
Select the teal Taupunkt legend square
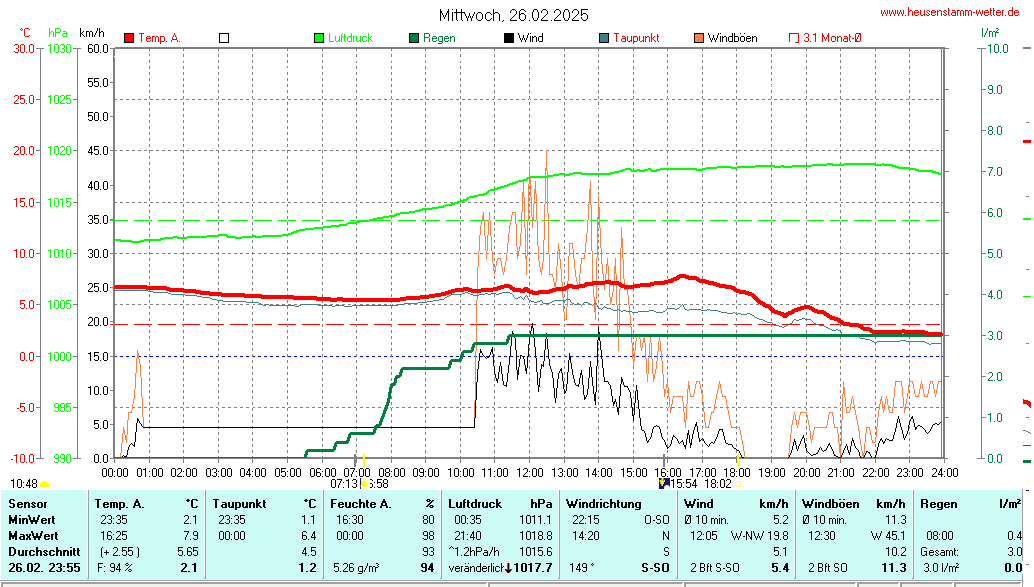point(604,38)
